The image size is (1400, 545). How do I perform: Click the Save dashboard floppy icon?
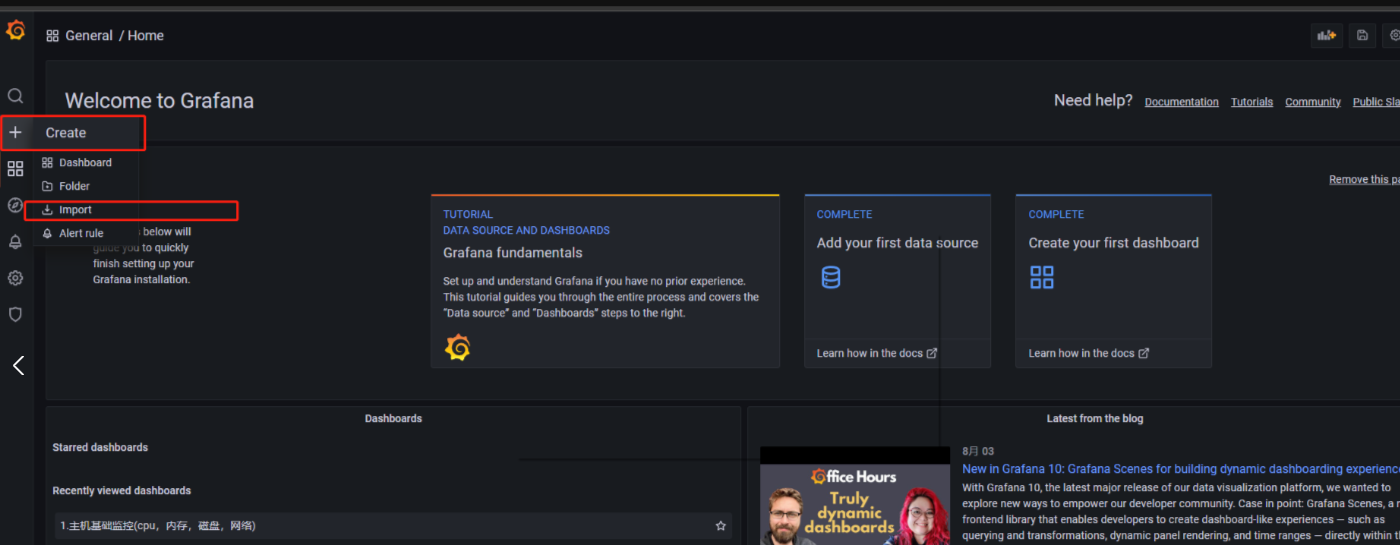pyautogui.click(x=1362, y=35)
